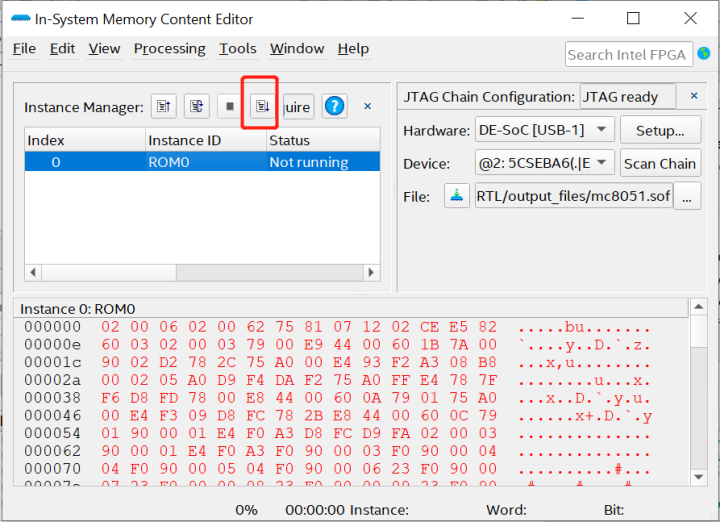720x522 pixels.
Task: Click the 0% progress indicator
Action: [246, 510]
